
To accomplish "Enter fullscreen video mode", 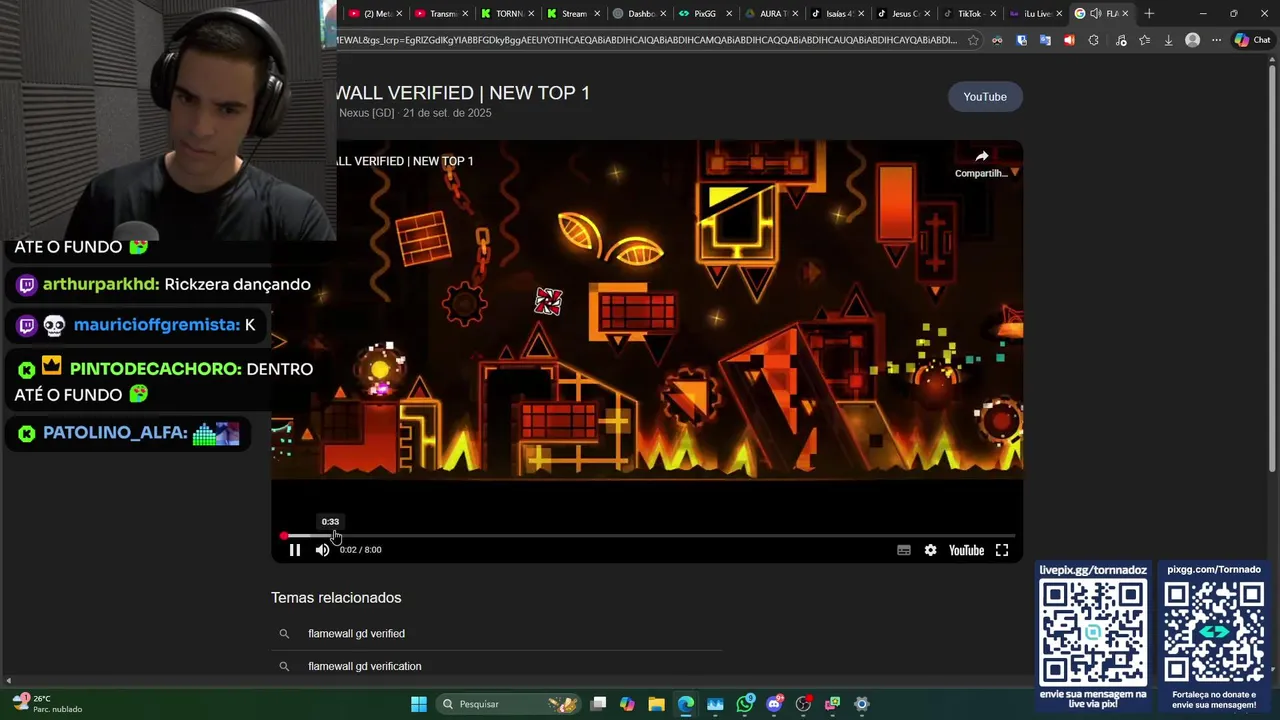I will coord(1002,550).
